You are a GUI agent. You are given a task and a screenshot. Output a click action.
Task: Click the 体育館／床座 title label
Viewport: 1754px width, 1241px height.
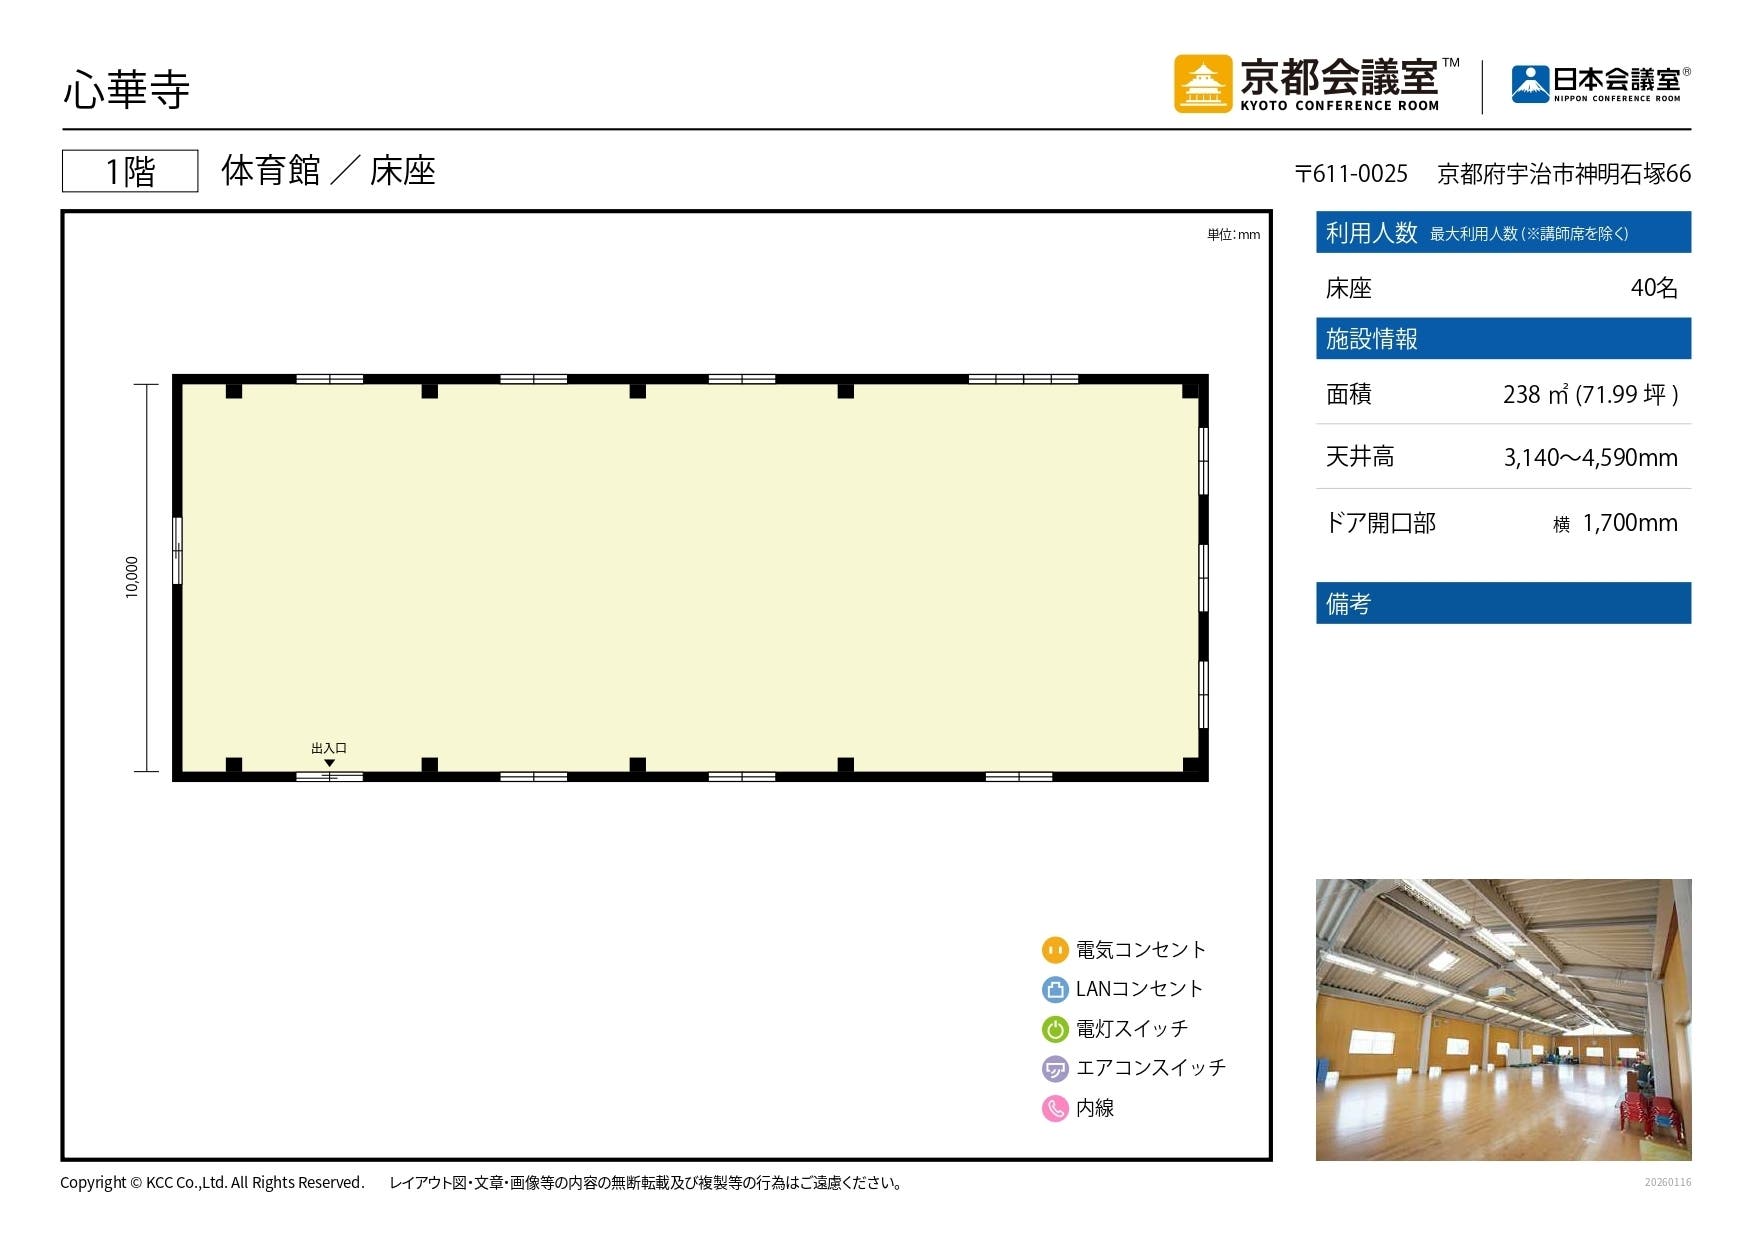coord(328,171)
